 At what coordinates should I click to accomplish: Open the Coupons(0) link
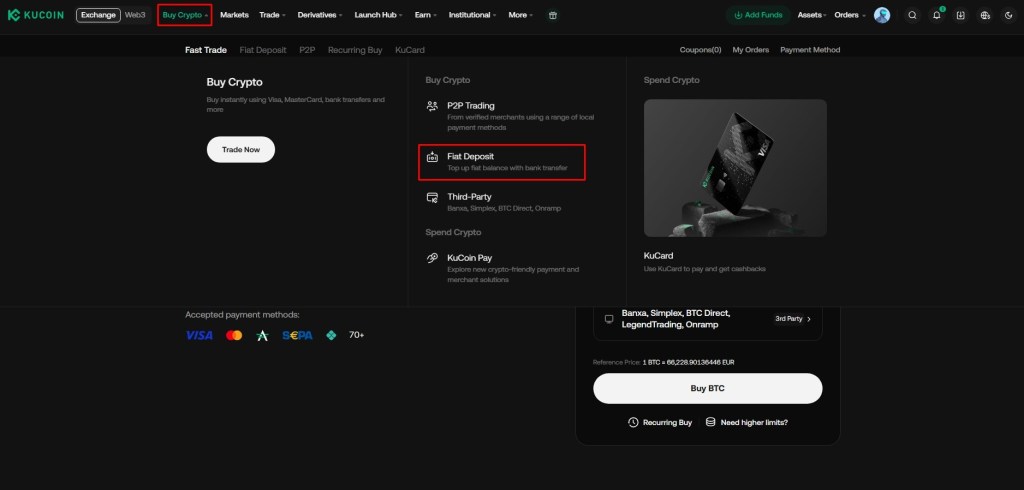tap(700, 50)
